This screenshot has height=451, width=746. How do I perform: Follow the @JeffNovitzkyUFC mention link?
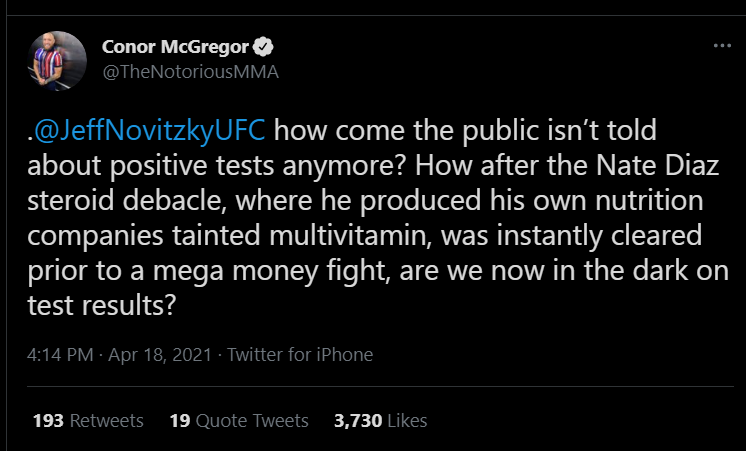[151, 131]
